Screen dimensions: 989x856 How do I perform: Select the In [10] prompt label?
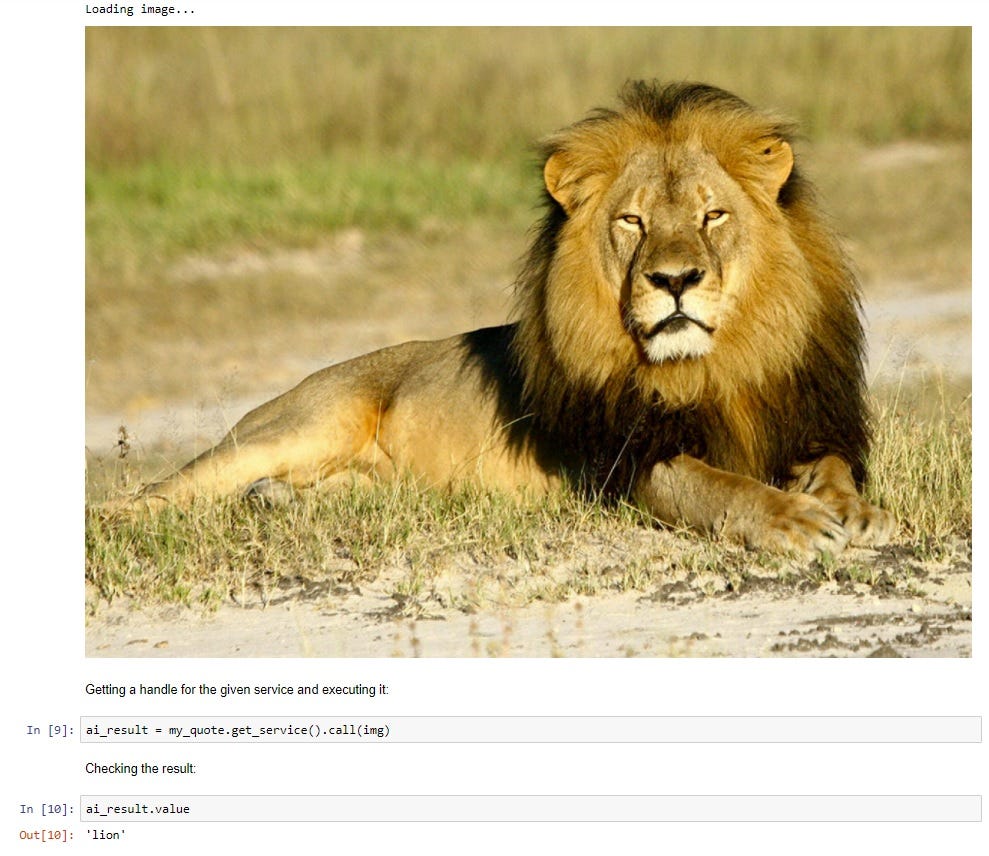pos(47,809)
